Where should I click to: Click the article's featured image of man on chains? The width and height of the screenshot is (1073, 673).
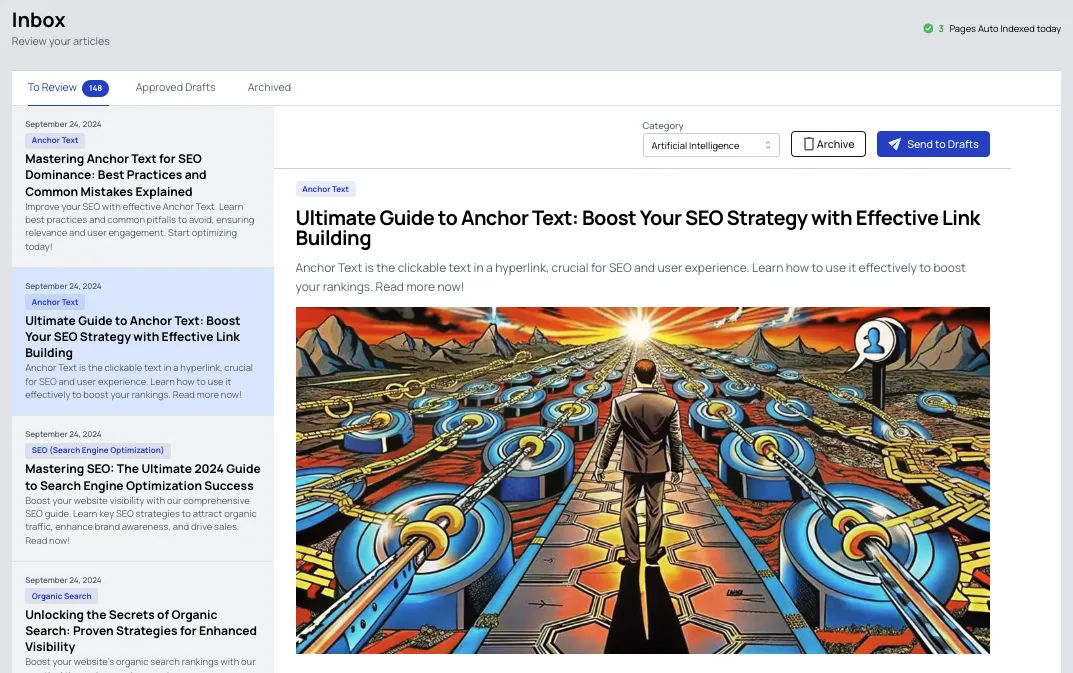point(643,480)
